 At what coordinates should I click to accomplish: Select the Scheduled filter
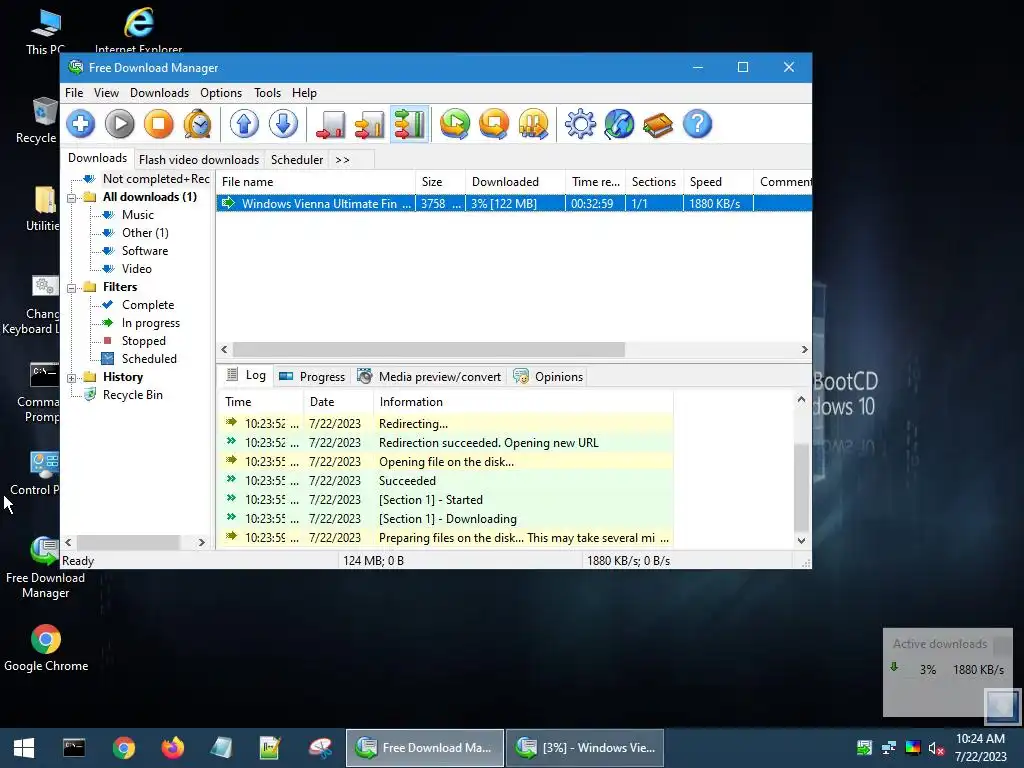point(149,359)
